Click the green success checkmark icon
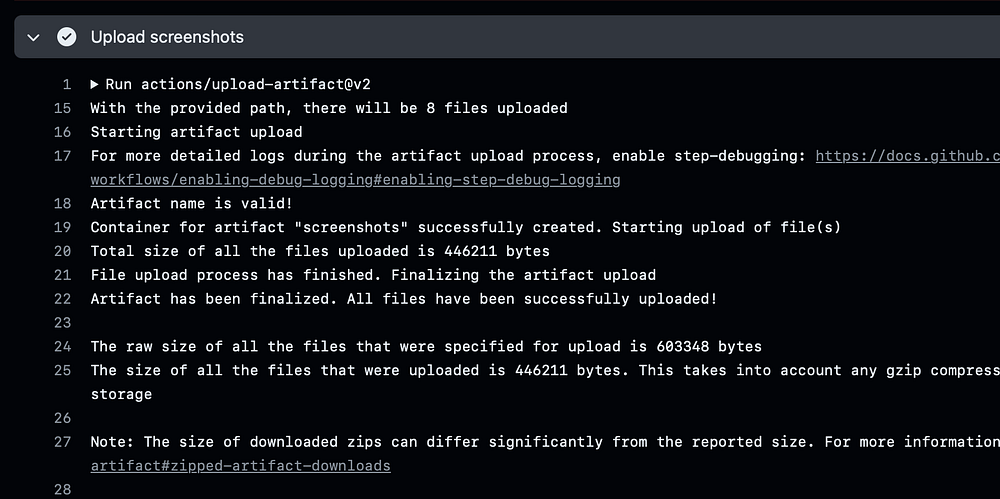Image resolution: width=1000 pixels, height=499 pixels. pos(67,37)
